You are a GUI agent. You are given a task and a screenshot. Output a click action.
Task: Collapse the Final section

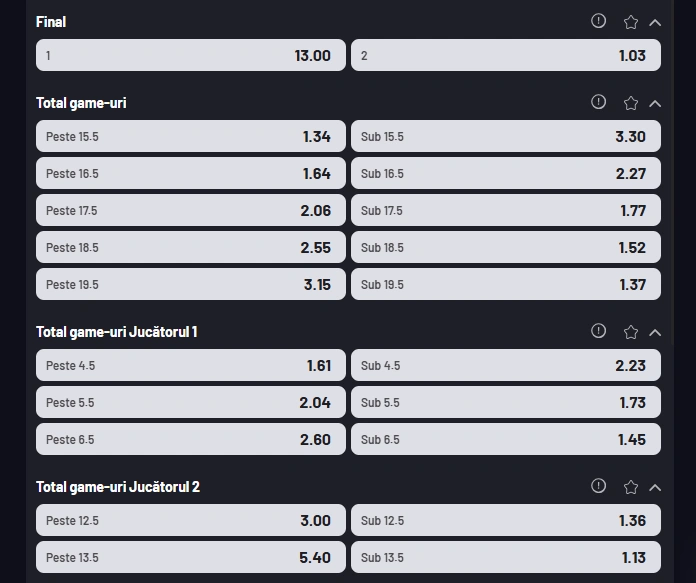click(x=655, y=23)
